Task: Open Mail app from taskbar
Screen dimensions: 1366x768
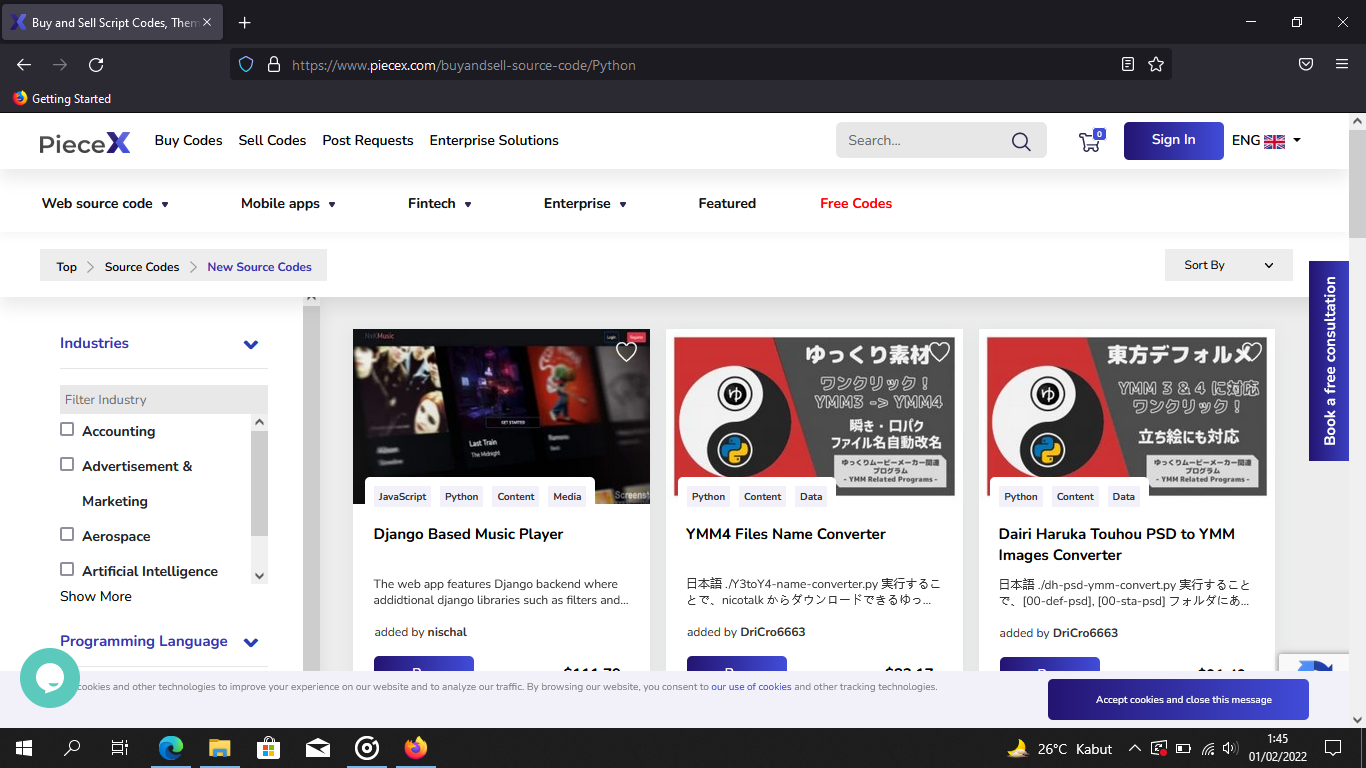Action: coord(318,748)
